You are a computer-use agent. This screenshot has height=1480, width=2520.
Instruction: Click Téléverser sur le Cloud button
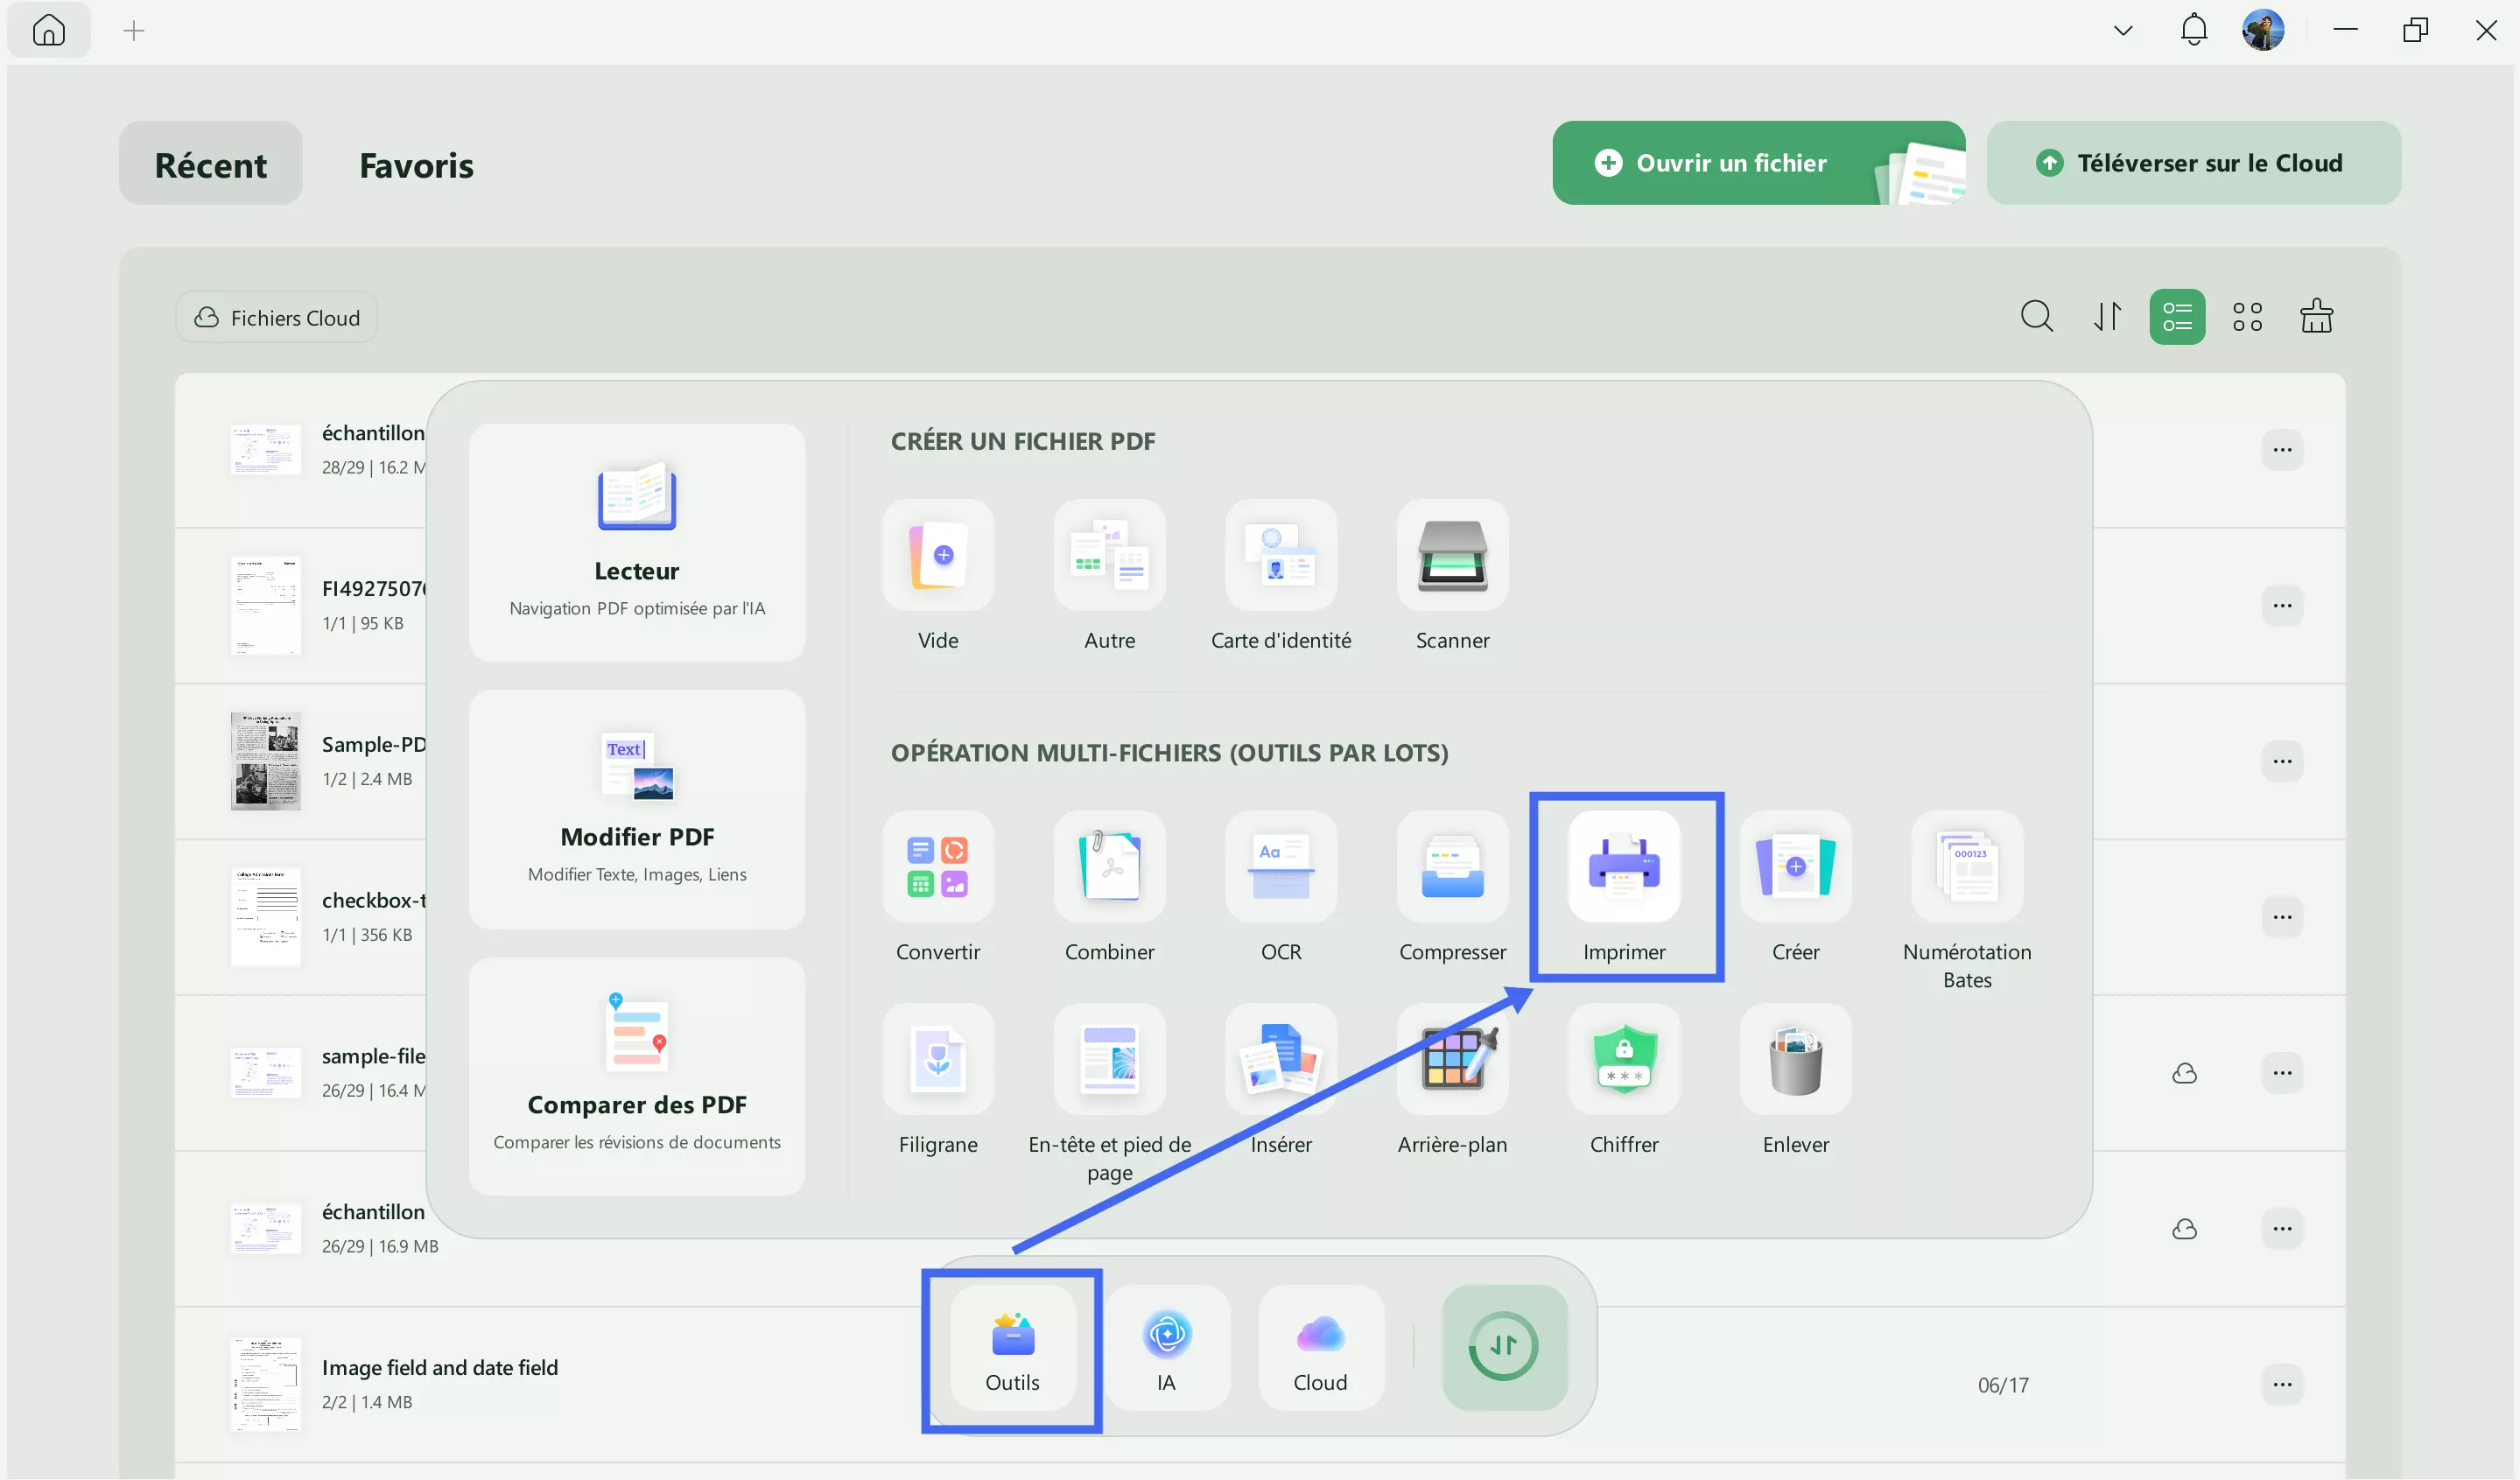point(2192,163)
